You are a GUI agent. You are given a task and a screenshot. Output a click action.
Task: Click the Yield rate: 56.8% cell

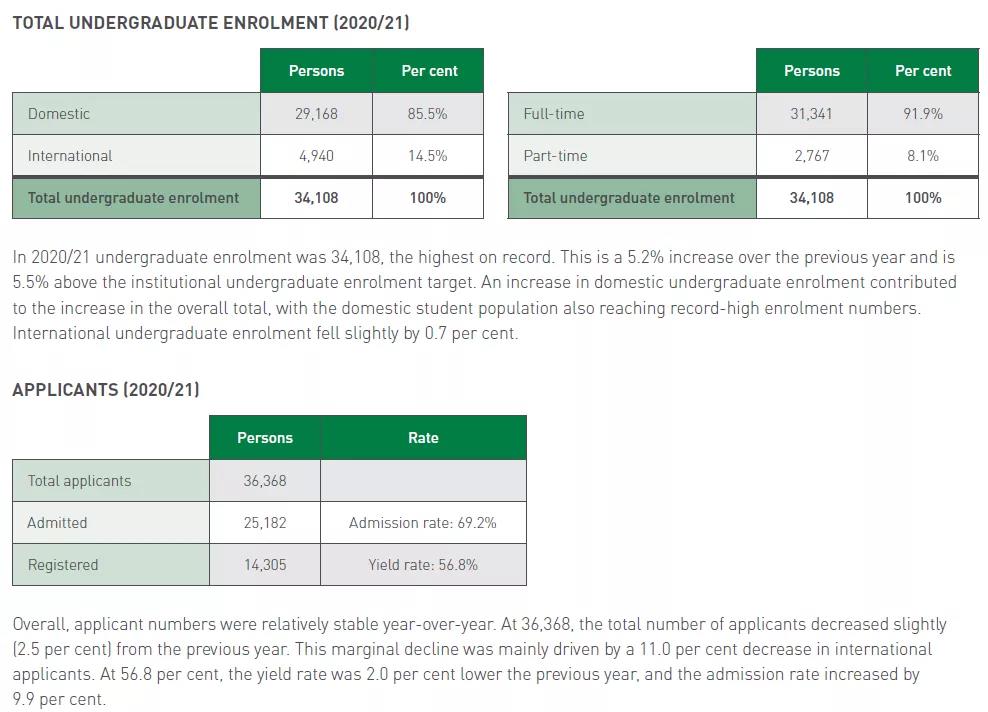[x=423, y=565]
